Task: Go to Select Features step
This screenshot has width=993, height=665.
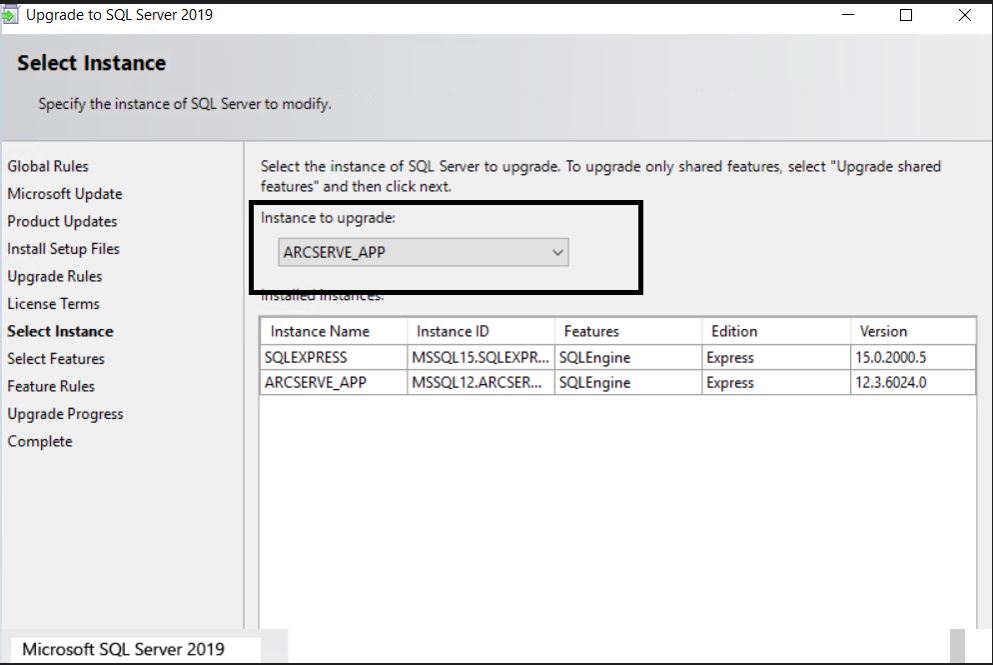Action: tap(56, 358)
